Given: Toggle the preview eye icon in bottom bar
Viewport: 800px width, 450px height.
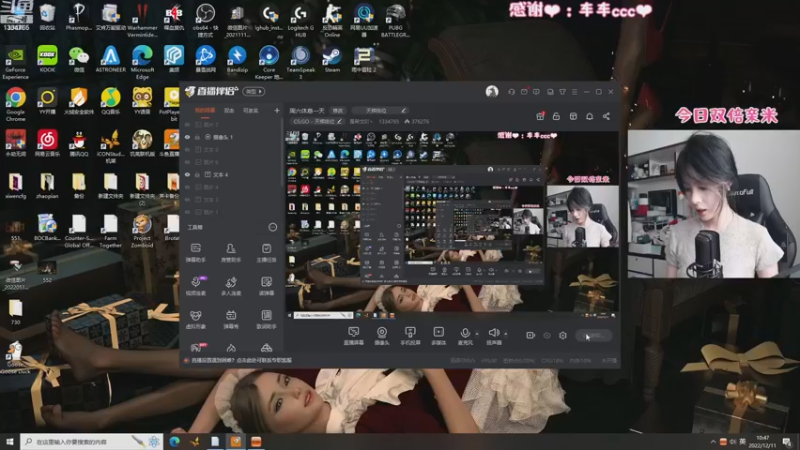Looking at the screenshot, I should pyautogui.click(x=547, y=335).
